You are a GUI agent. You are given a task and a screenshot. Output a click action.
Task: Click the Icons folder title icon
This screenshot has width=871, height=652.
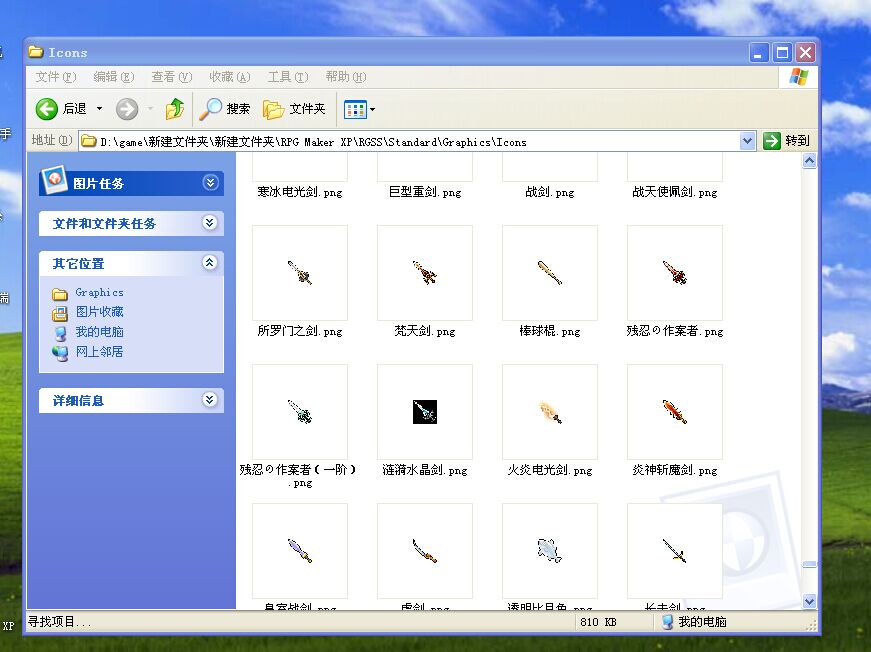click(36, 52)
